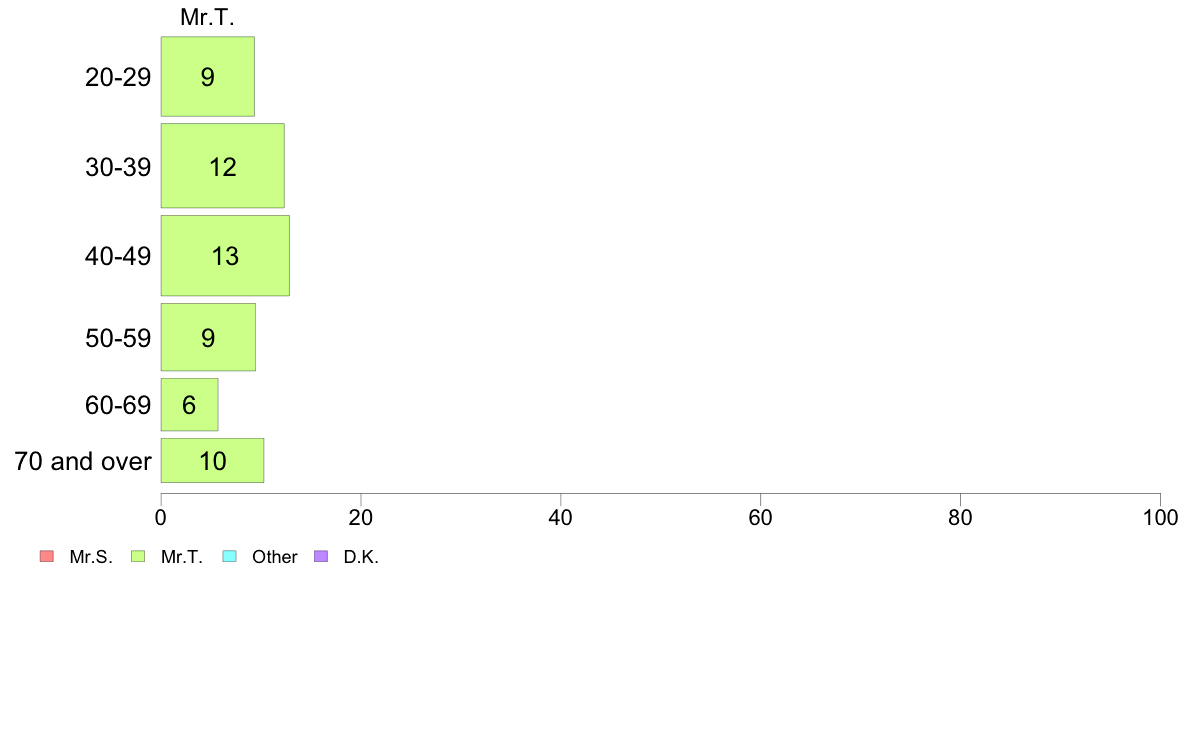Select the 50-59 bar showing 9

[x=208, y=337]
